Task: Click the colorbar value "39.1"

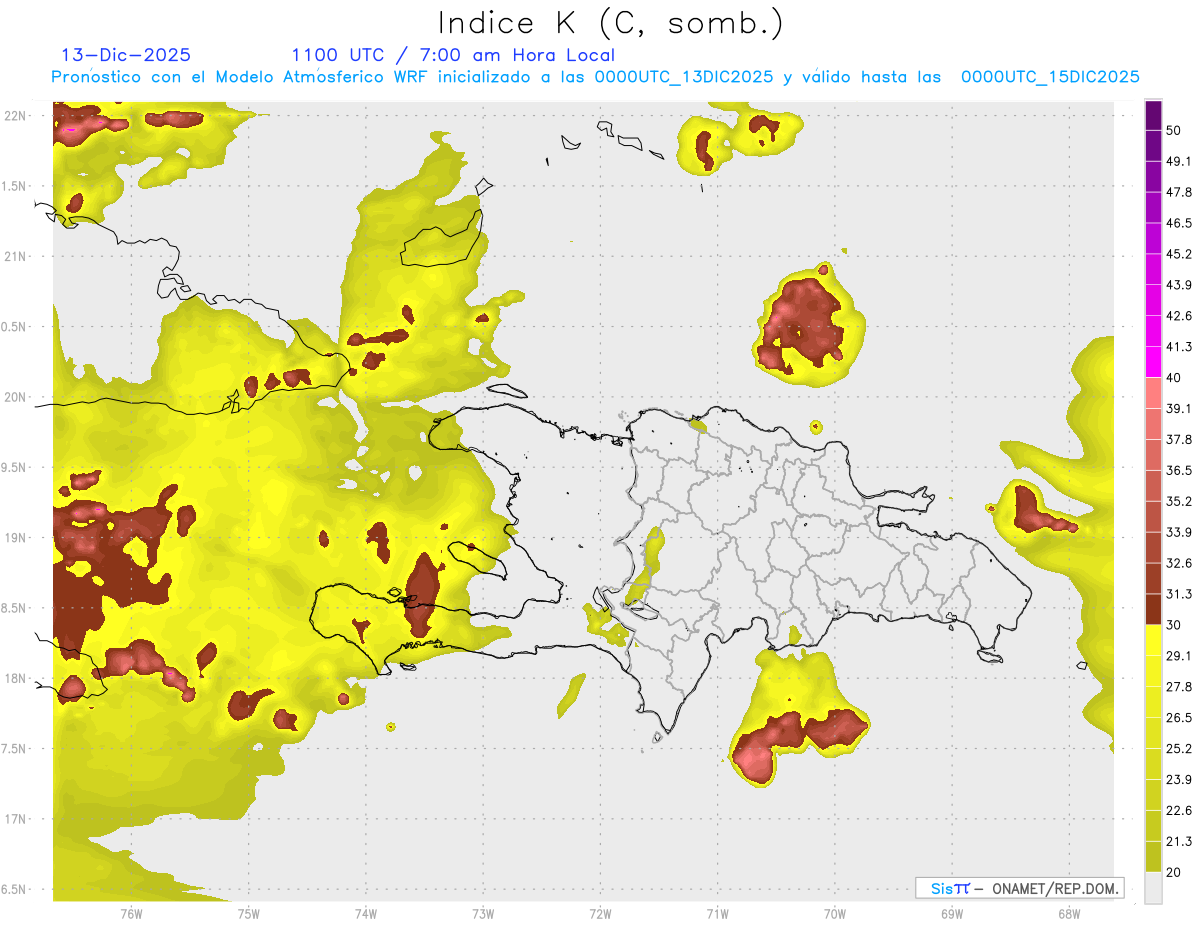Action: click(1179, 408)
